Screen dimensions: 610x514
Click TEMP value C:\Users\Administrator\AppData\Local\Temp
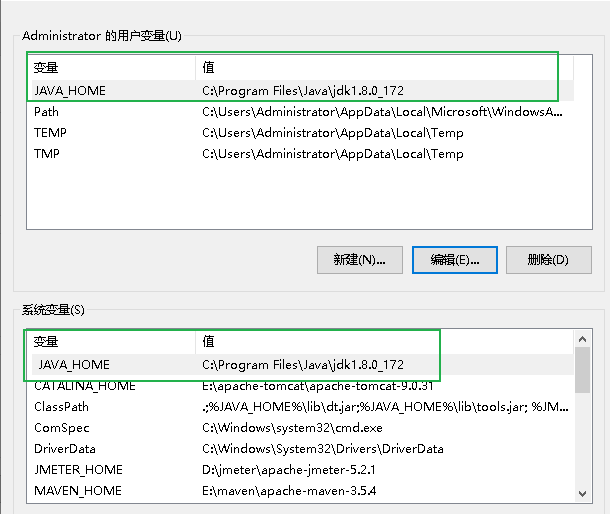[x=333, y=133]
